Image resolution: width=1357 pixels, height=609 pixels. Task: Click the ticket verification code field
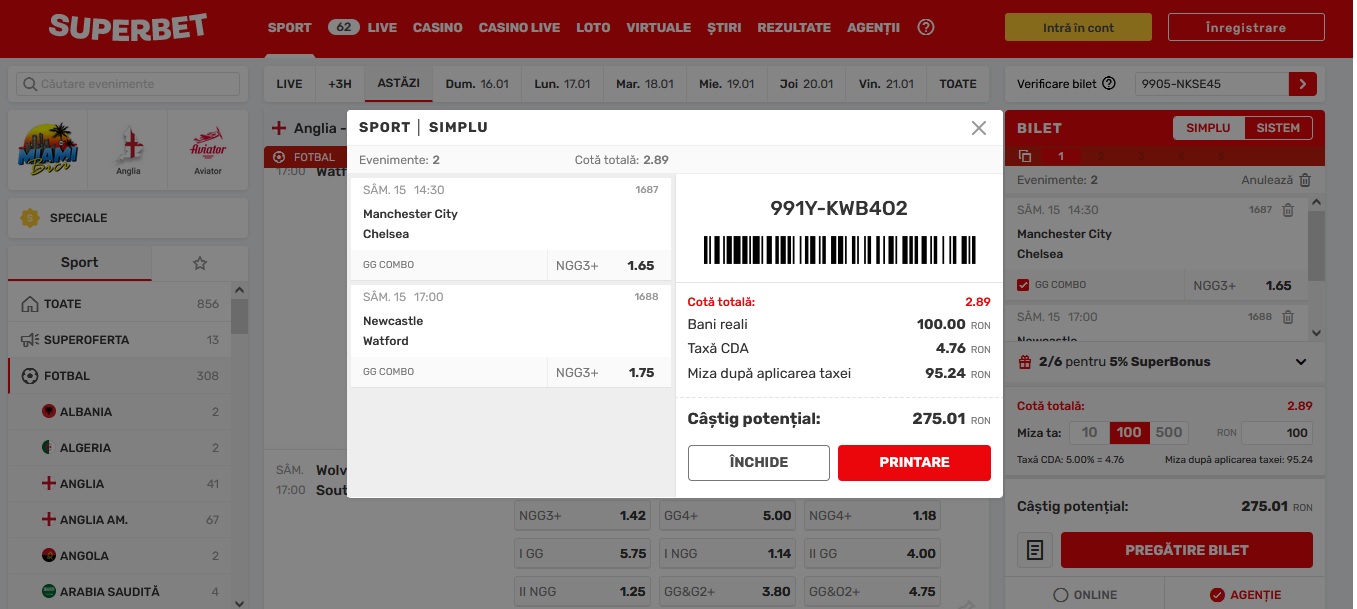(1212, 84)
